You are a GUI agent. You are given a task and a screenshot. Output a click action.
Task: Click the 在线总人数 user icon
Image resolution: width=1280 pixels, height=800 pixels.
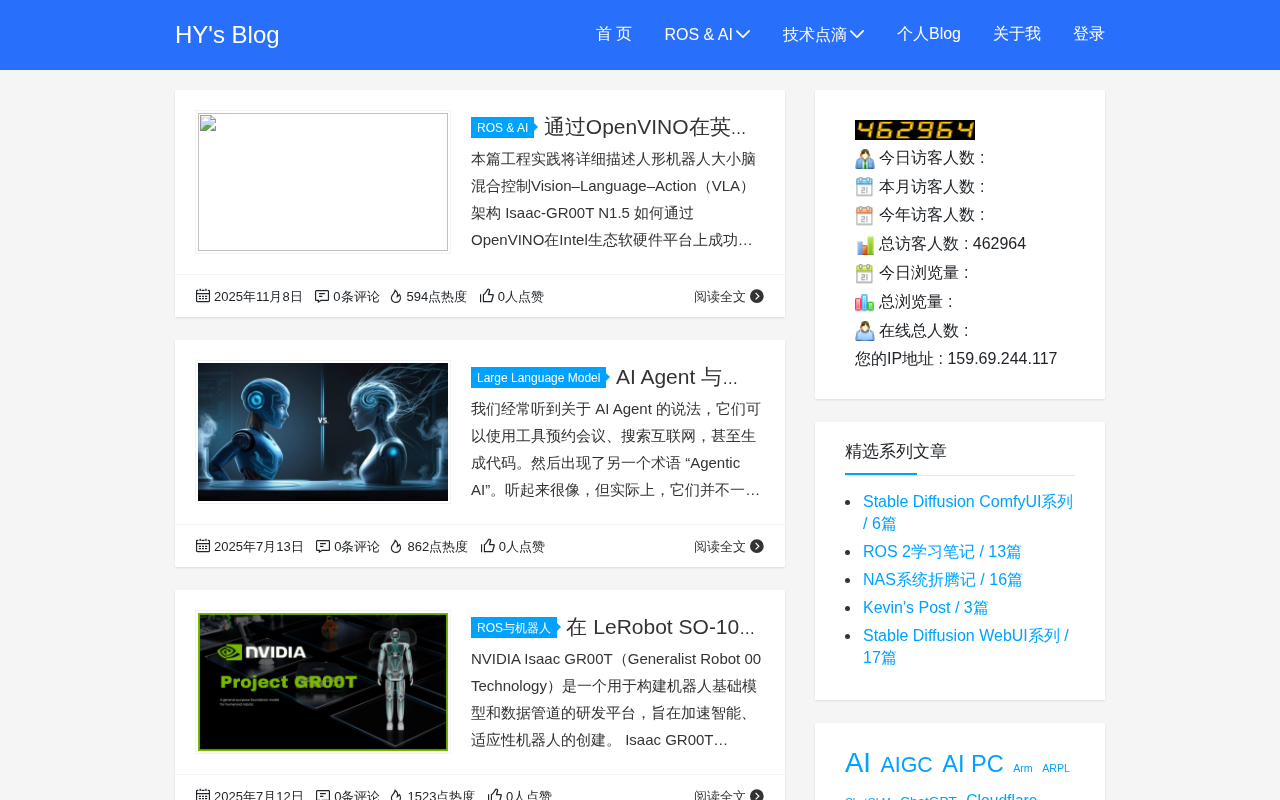[x=865, y=331]
